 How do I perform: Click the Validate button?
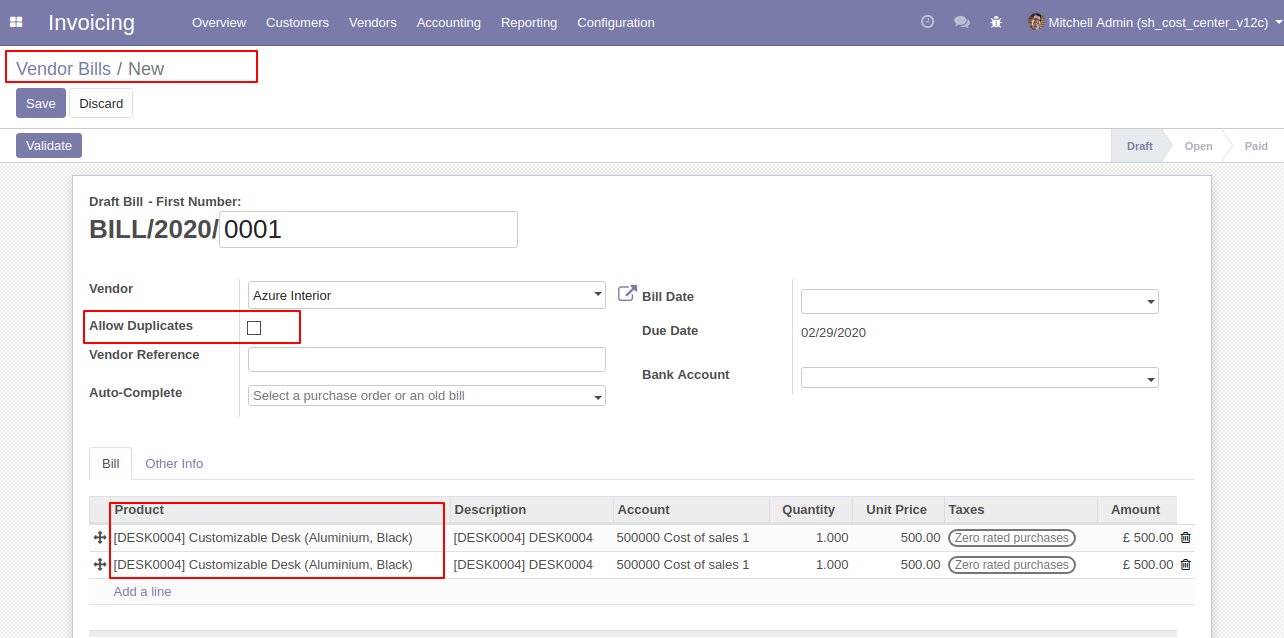[x=49, y=146]
